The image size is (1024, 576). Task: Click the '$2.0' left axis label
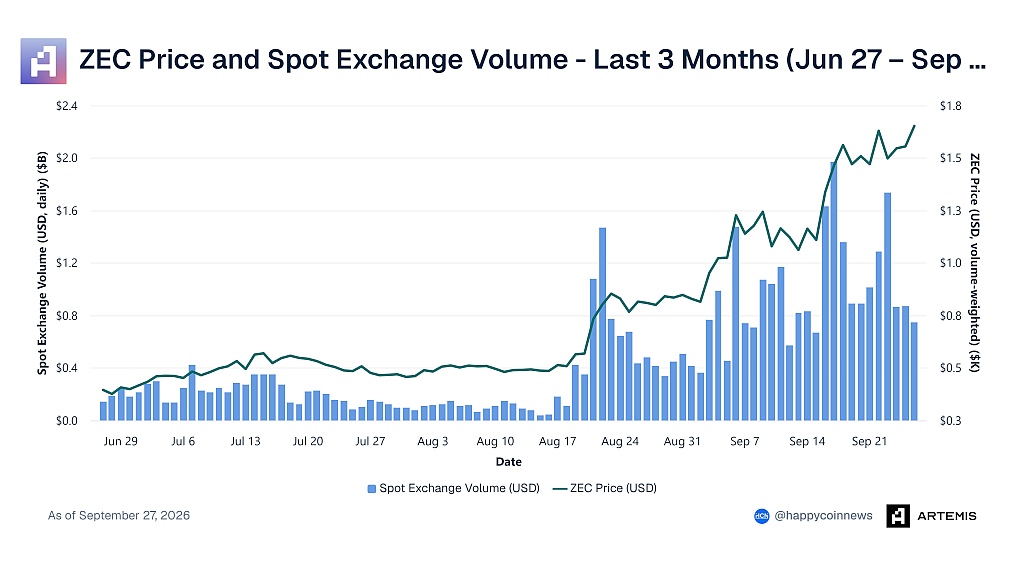[x=67, y=158]
